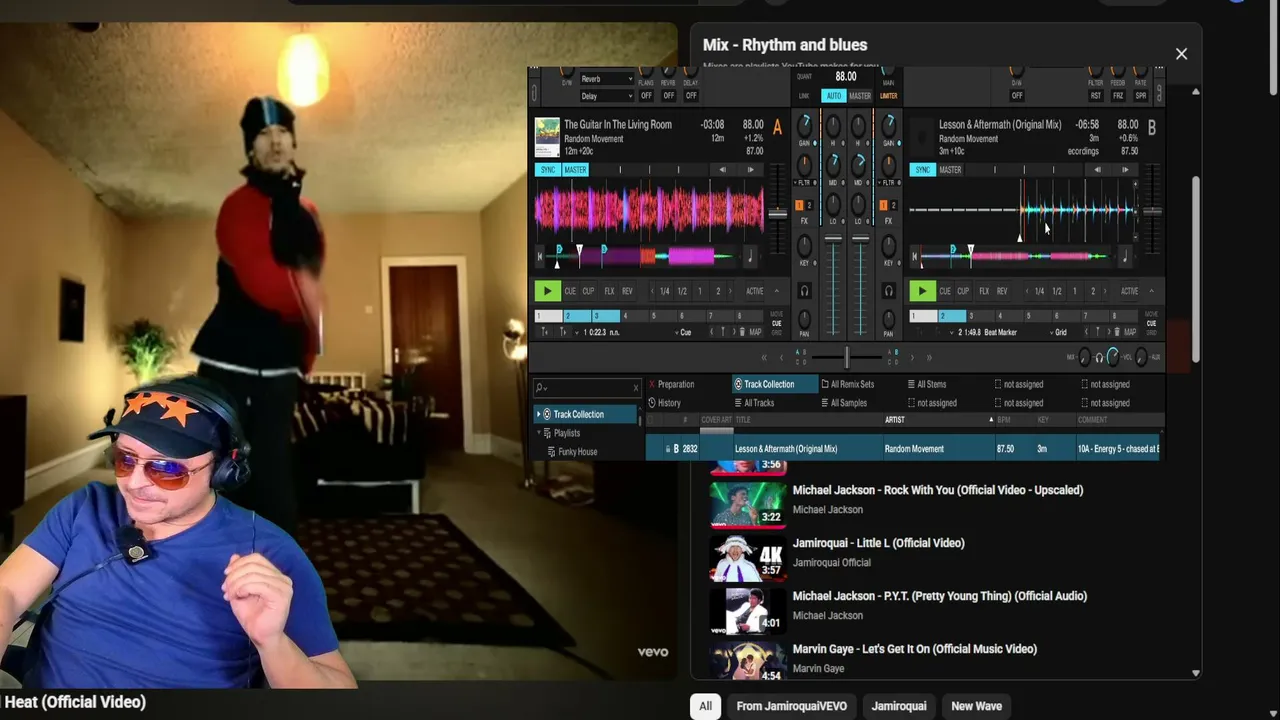Viewport: 1280px width, 720px height.
Task: Set deck B loop size to 1/2
Action: coord(1056,291)
